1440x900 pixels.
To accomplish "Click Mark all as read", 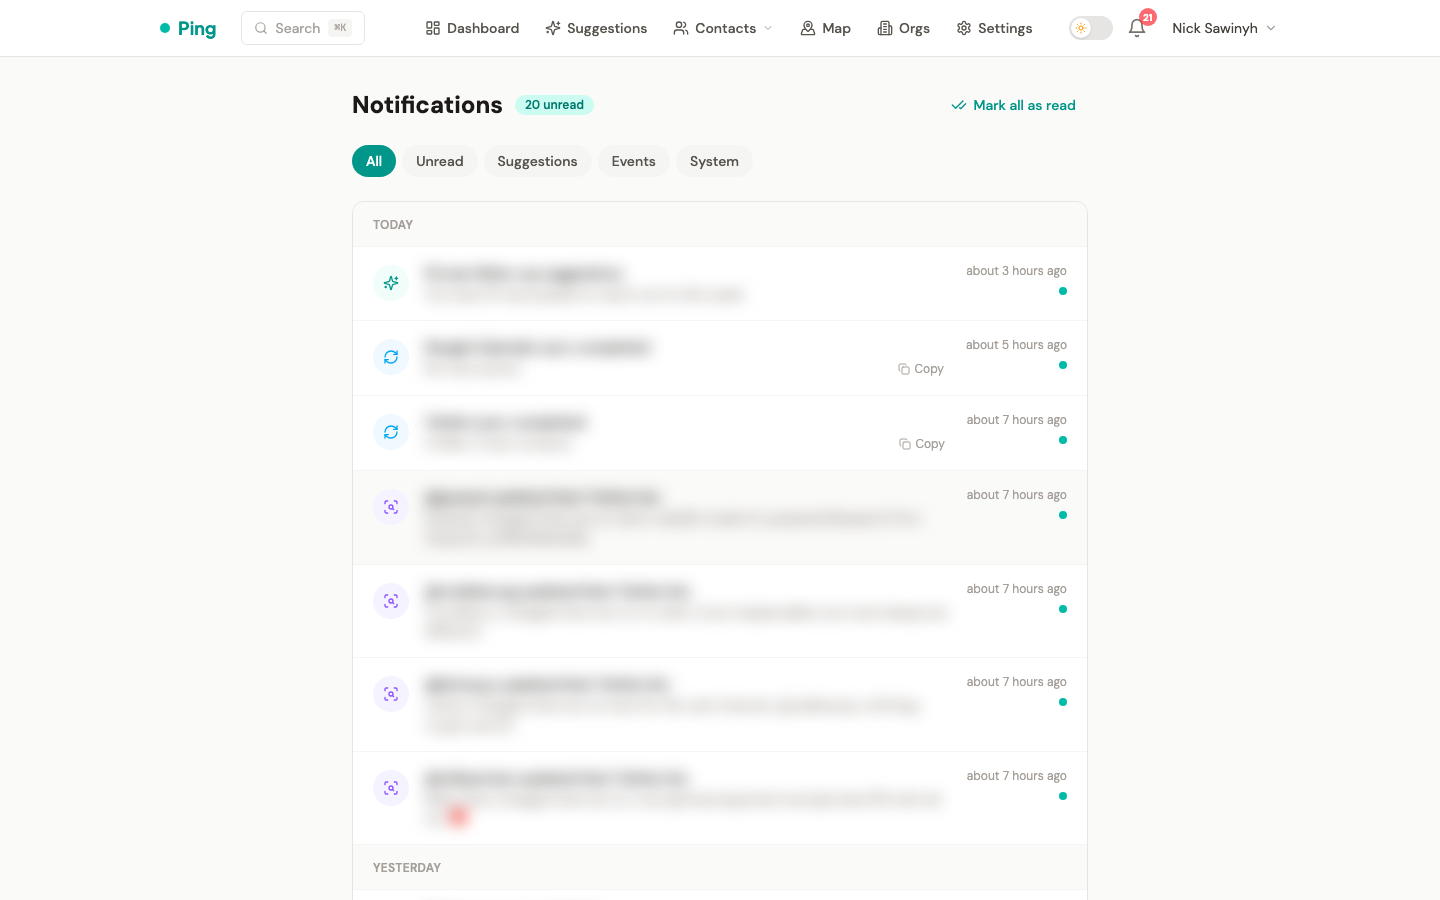I will 1013,105.
